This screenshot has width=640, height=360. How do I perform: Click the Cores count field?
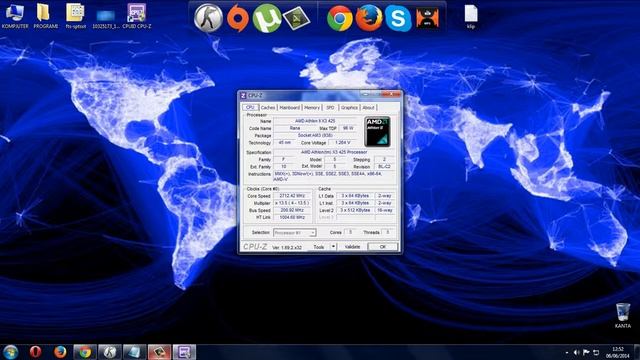click(x=350, y=232)
